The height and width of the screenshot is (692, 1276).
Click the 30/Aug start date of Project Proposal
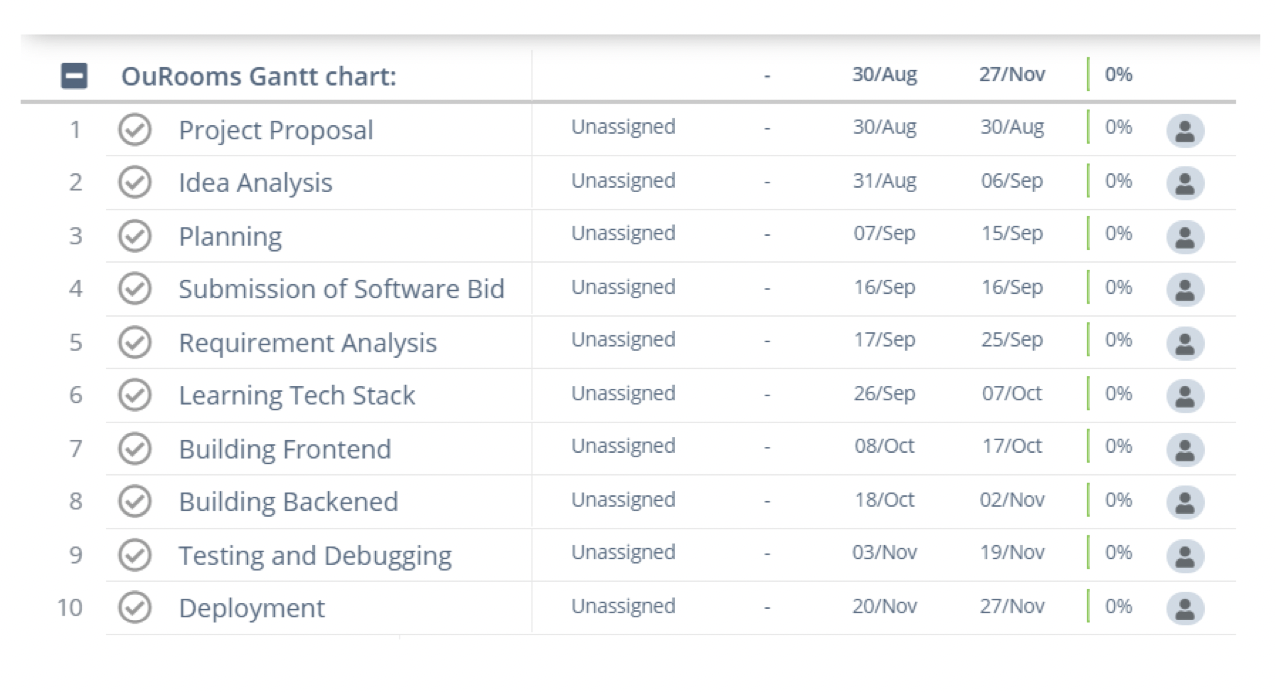coord(884,127)
